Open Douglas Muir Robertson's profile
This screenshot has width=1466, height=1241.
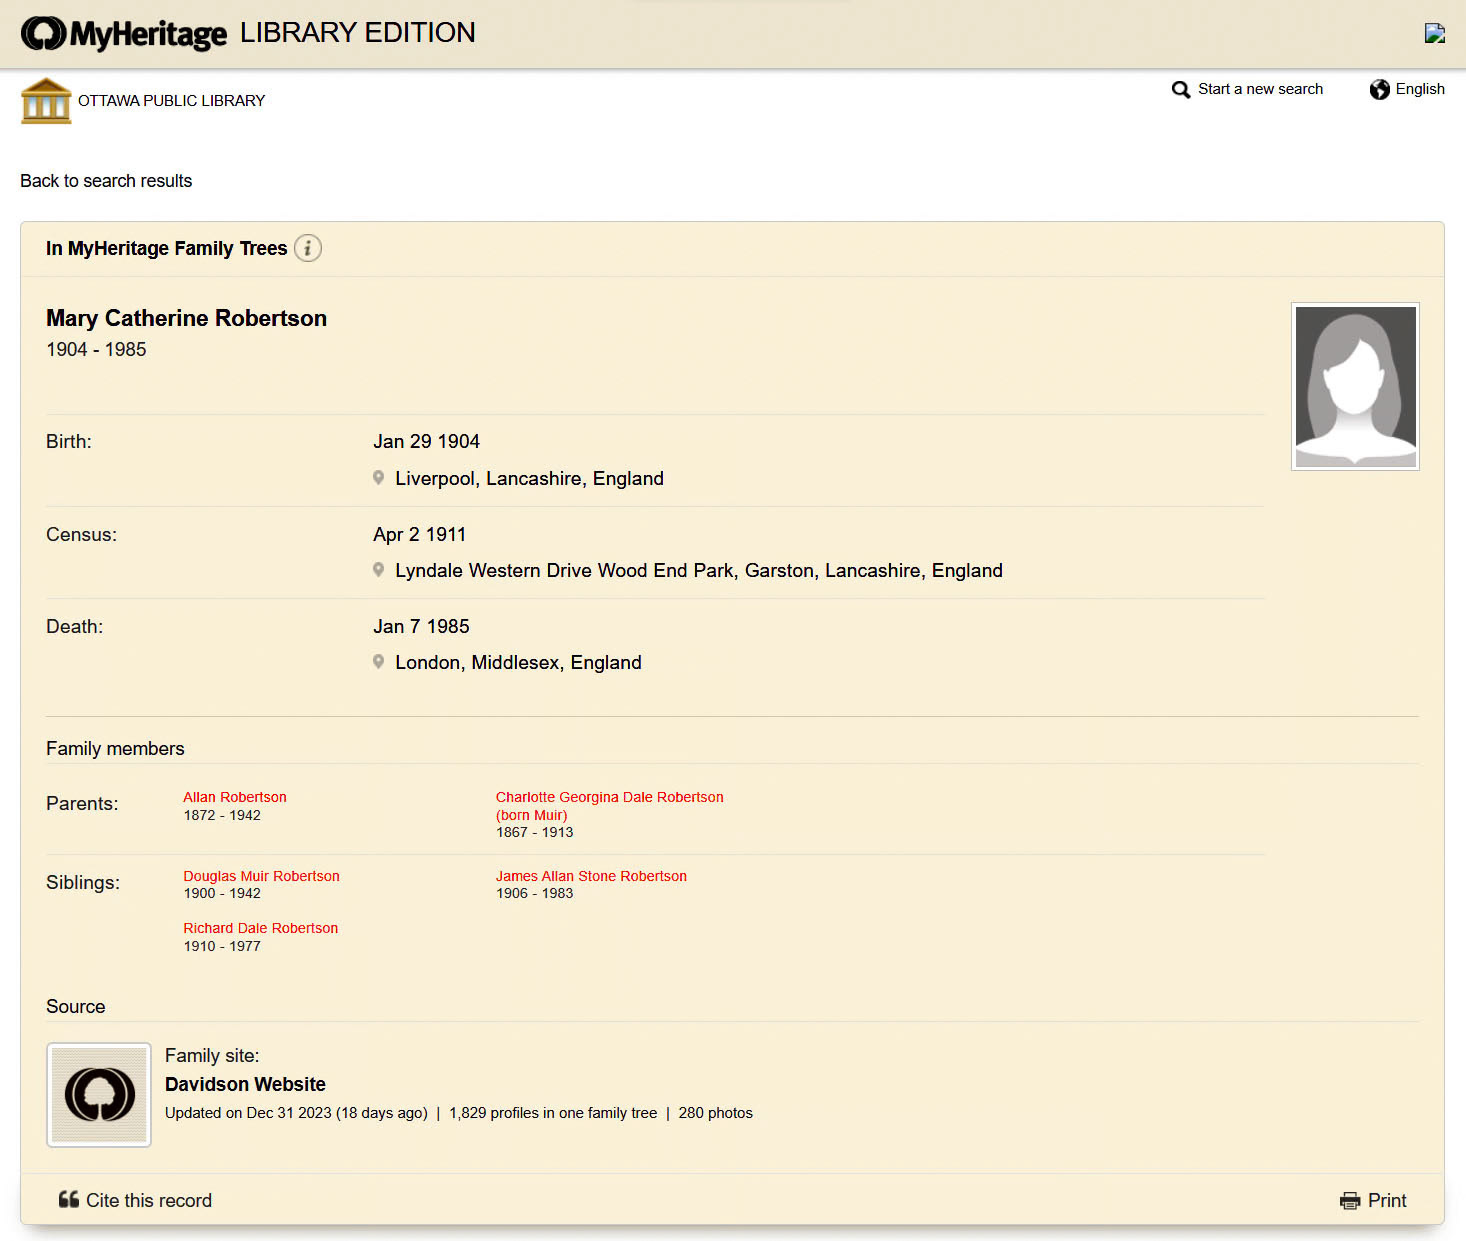tap(261, 876)
